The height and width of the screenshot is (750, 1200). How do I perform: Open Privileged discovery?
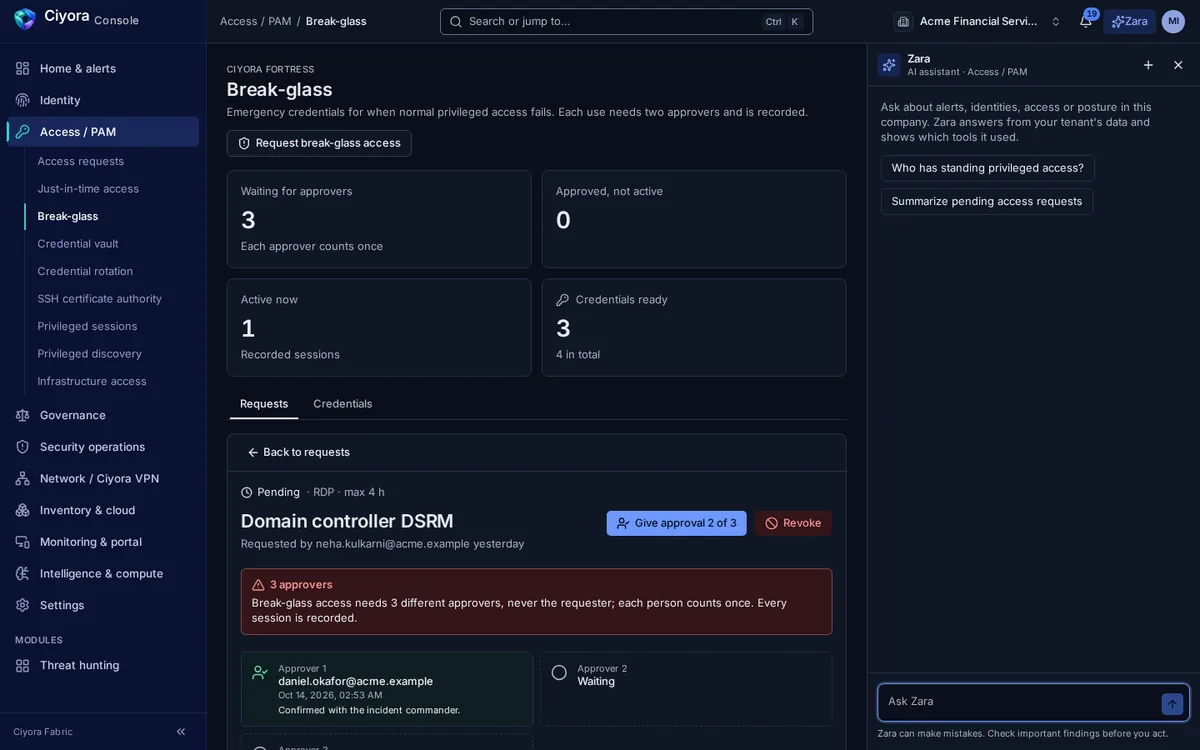pos(89,354)
